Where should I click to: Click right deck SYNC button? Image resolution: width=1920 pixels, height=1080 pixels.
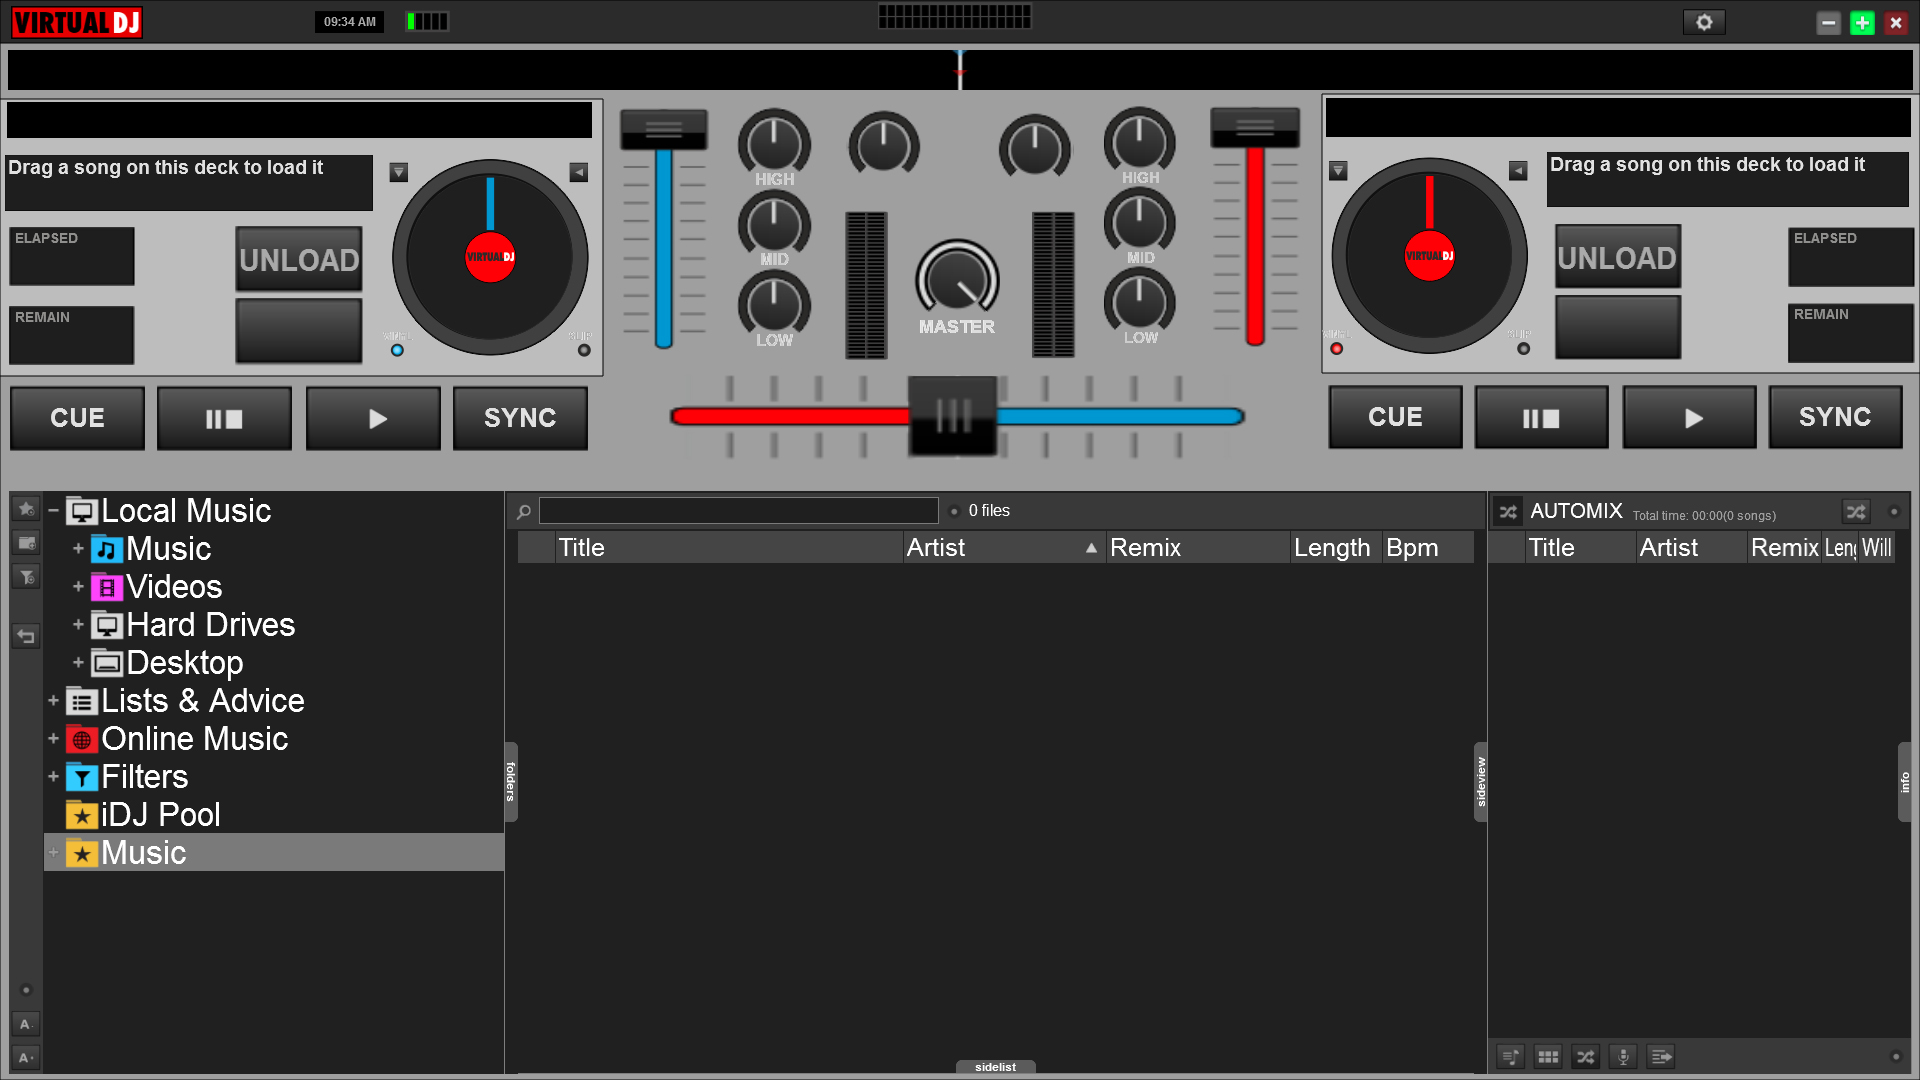[x=1835, y=417]
